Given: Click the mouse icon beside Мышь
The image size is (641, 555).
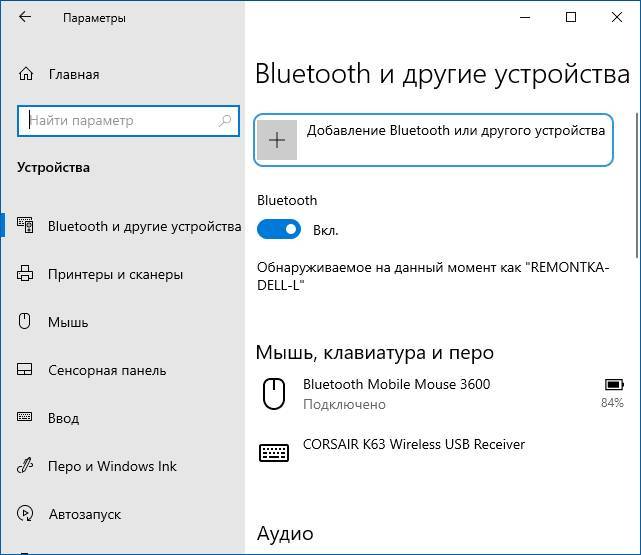Looking at the screenshot, I should click(25, 321).
